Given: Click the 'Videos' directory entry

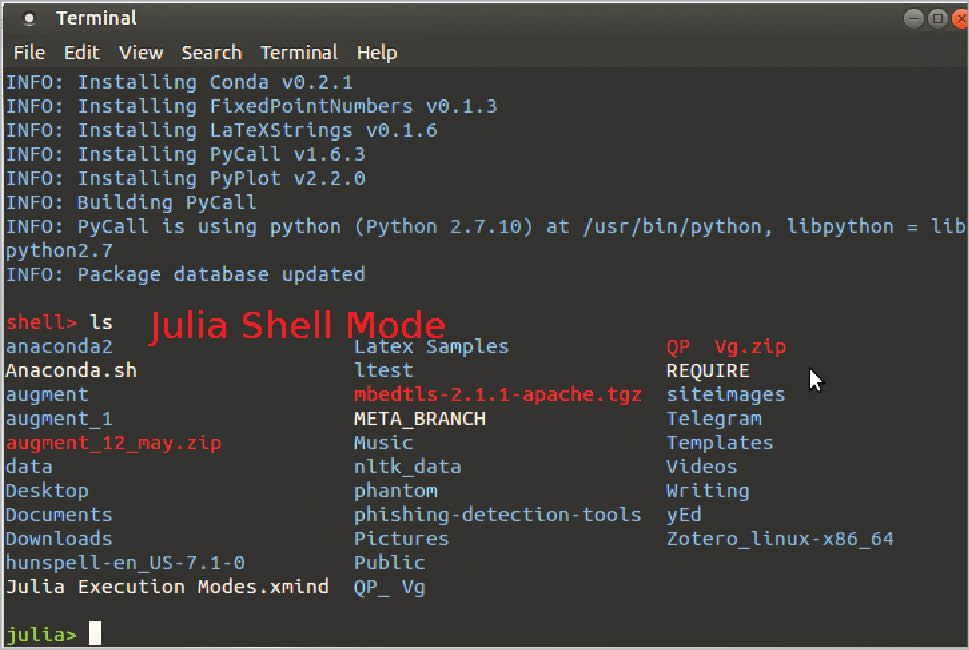Looking at the screenshot, I should (x=702, y=466).
